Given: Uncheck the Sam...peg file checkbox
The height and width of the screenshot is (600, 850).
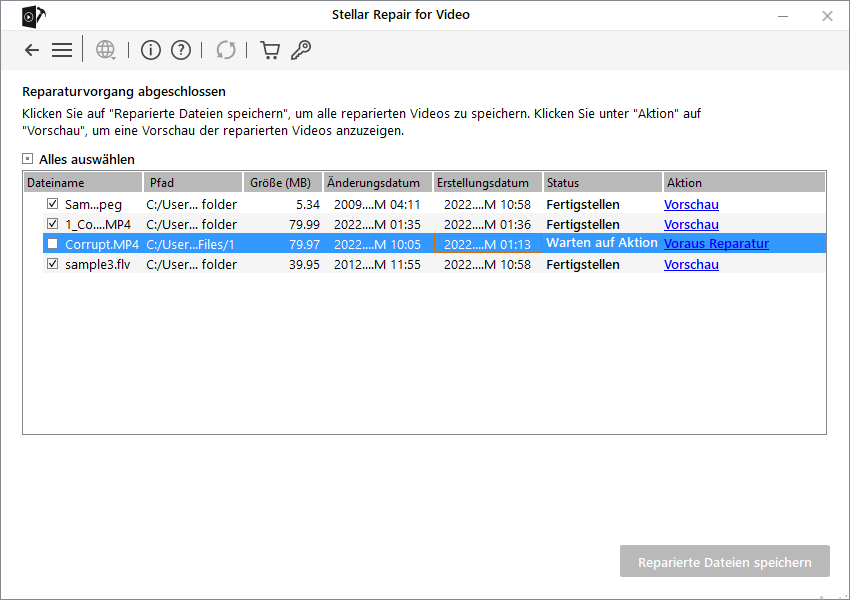Looking at the screenshot, I should click(x=53, y=204).
